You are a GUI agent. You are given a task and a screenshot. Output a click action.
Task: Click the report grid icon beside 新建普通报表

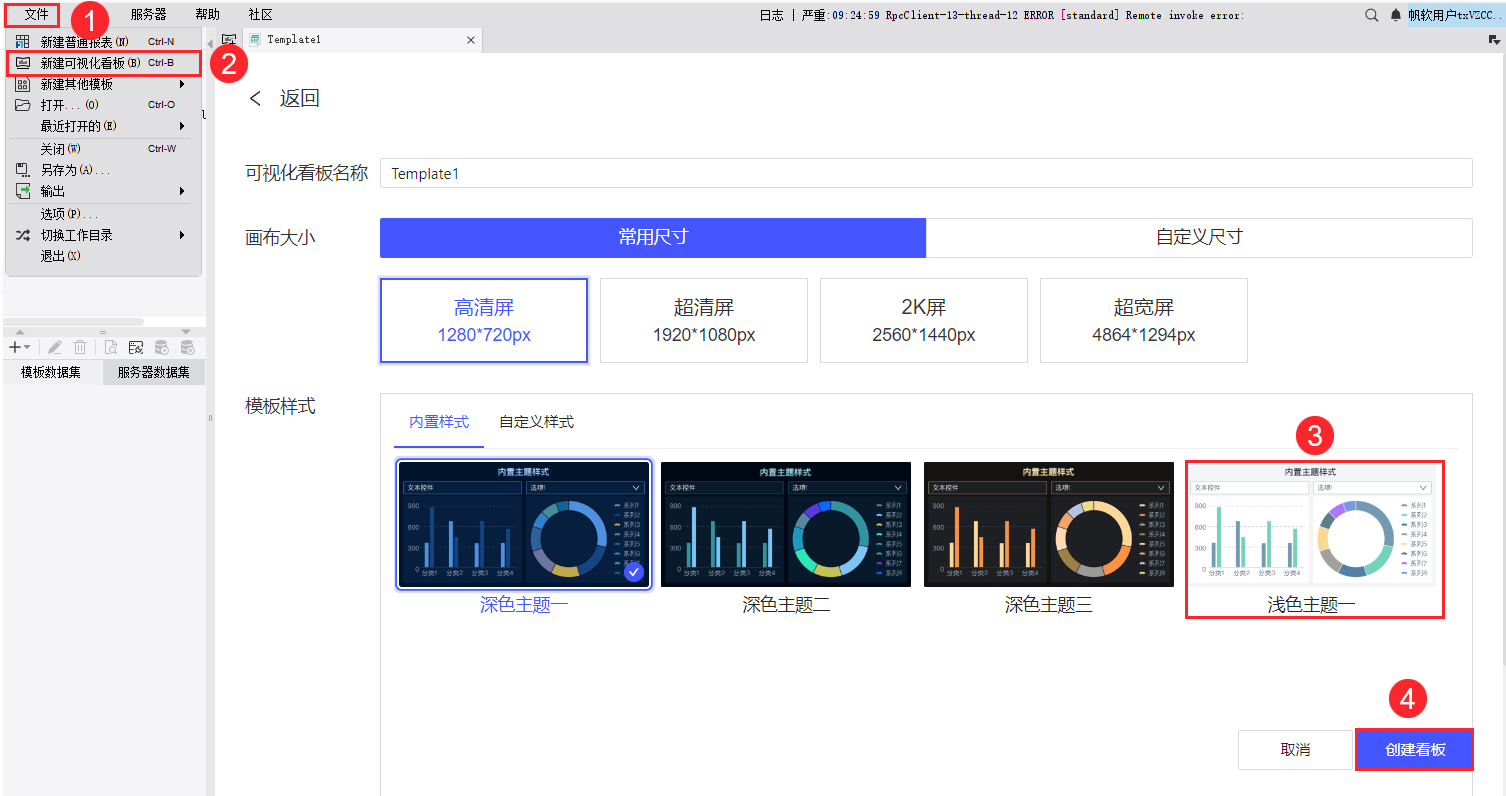tap(22, 42)
